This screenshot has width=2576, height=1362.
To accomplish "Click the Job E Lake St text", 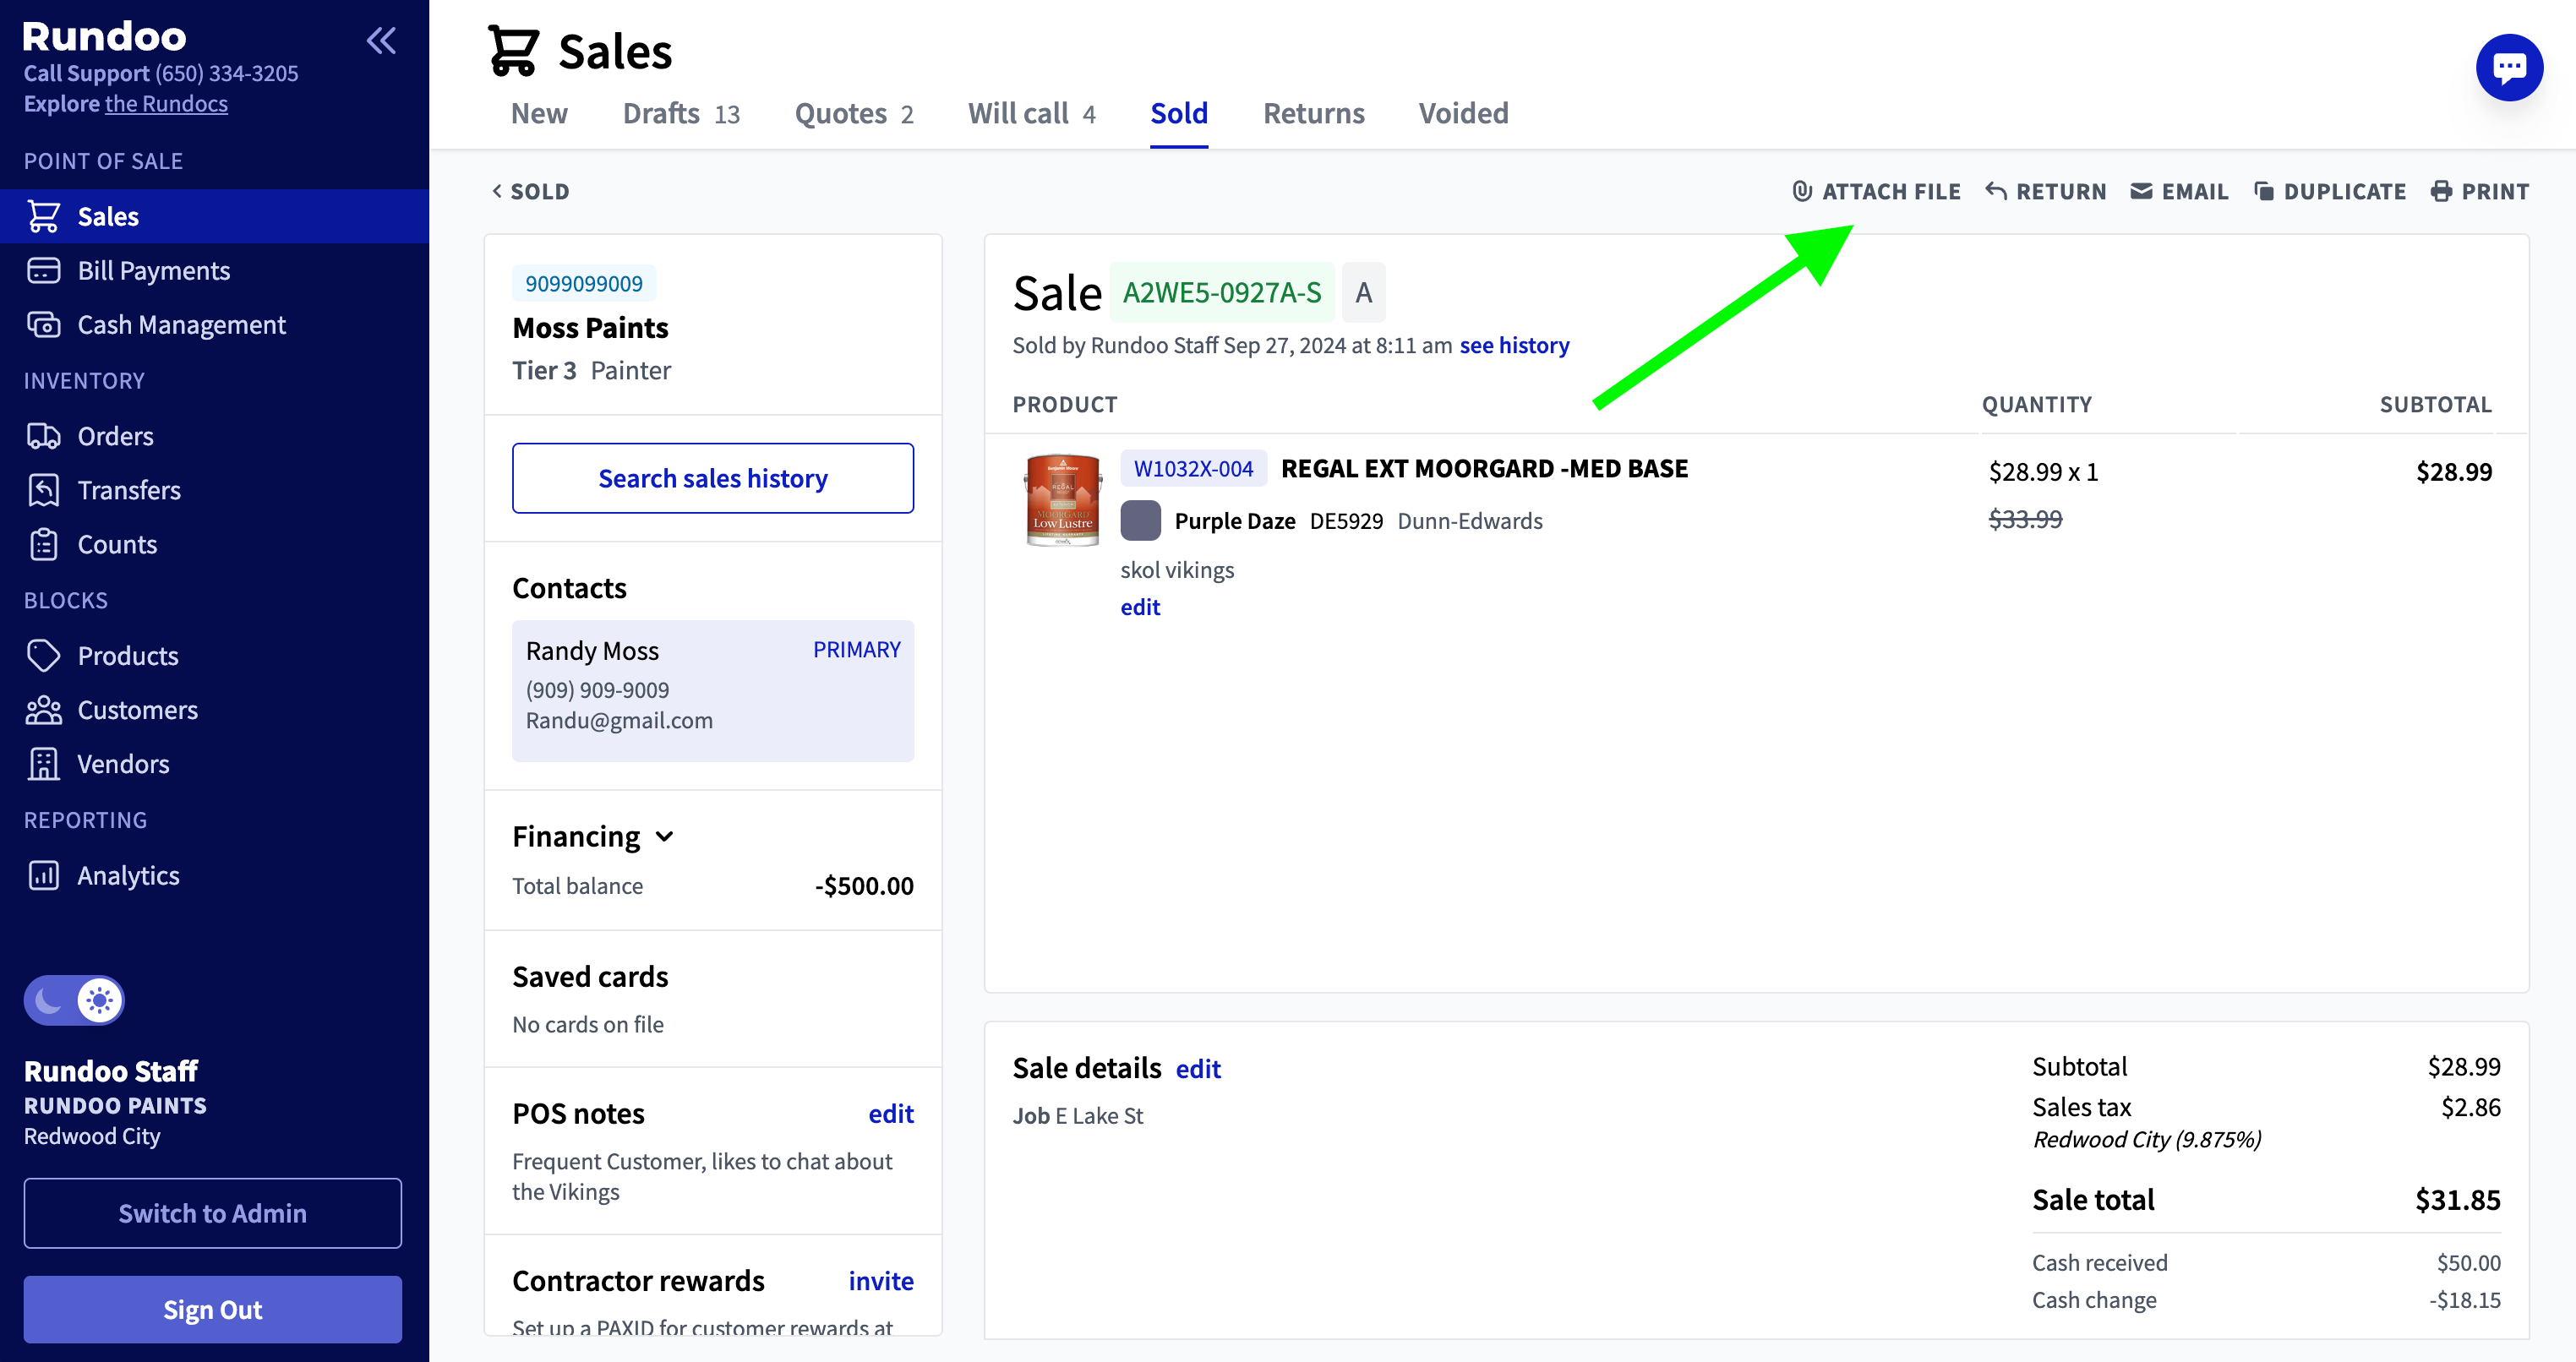I will 1077,1116.
